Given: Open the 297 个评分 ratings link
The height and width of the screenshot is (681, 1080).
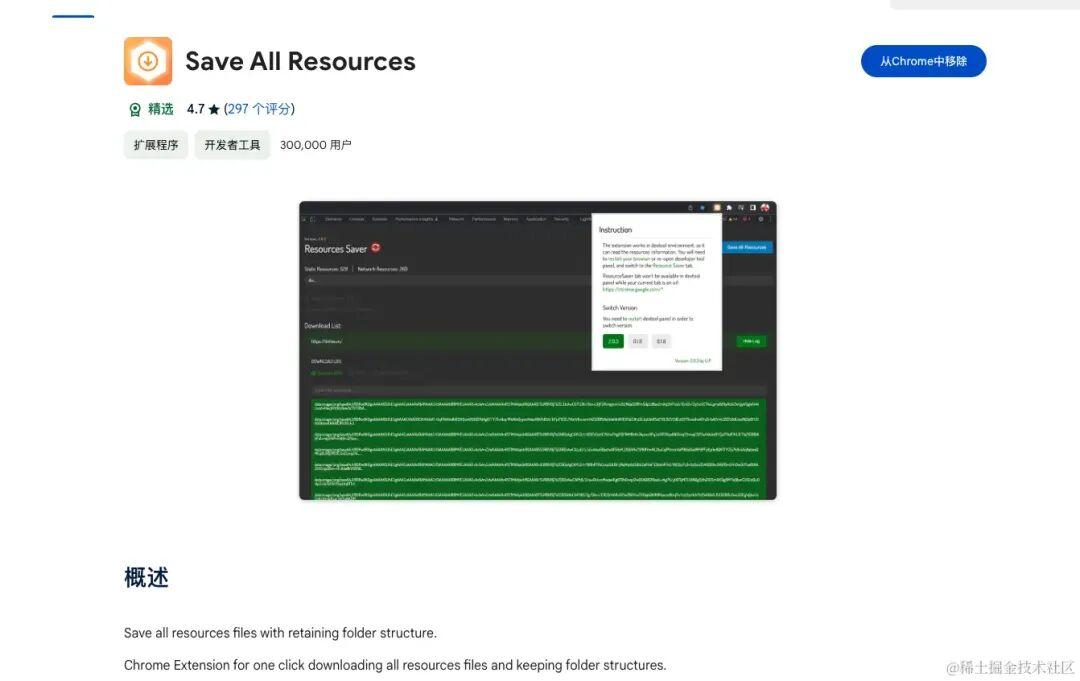Looking at the screenshot, I should click(258, 109).
